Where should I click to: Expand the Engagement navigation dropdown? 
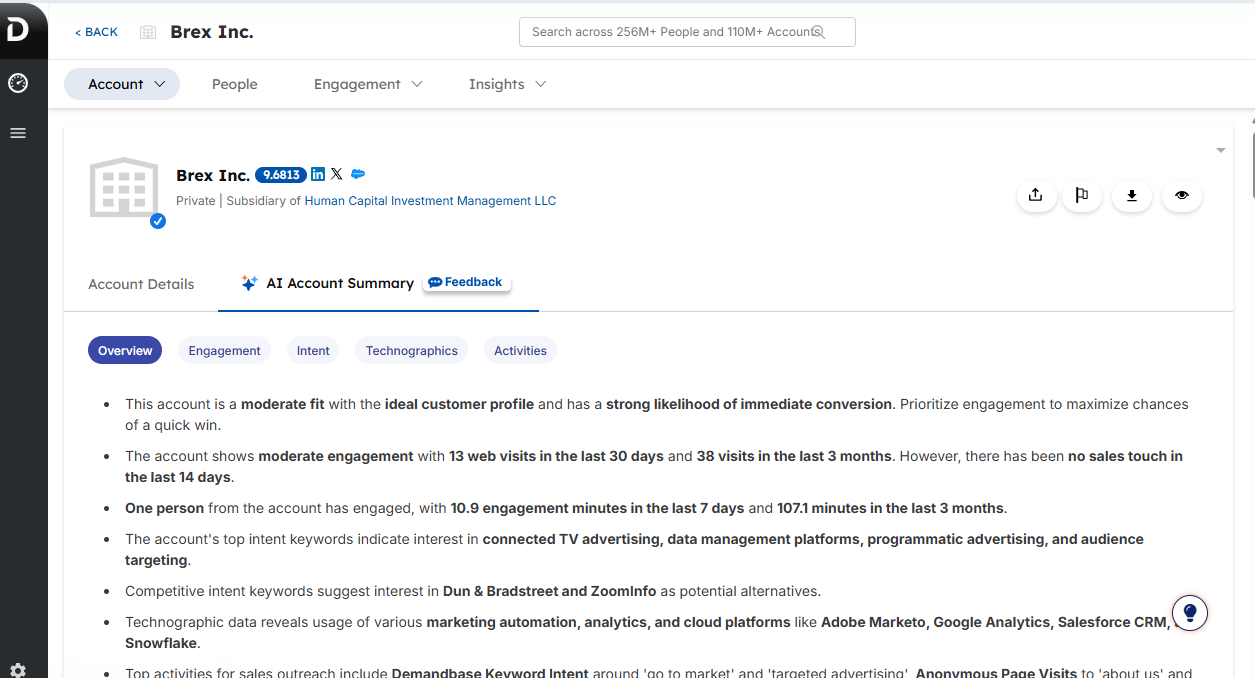pyautogui.click(x=367, y=84)
